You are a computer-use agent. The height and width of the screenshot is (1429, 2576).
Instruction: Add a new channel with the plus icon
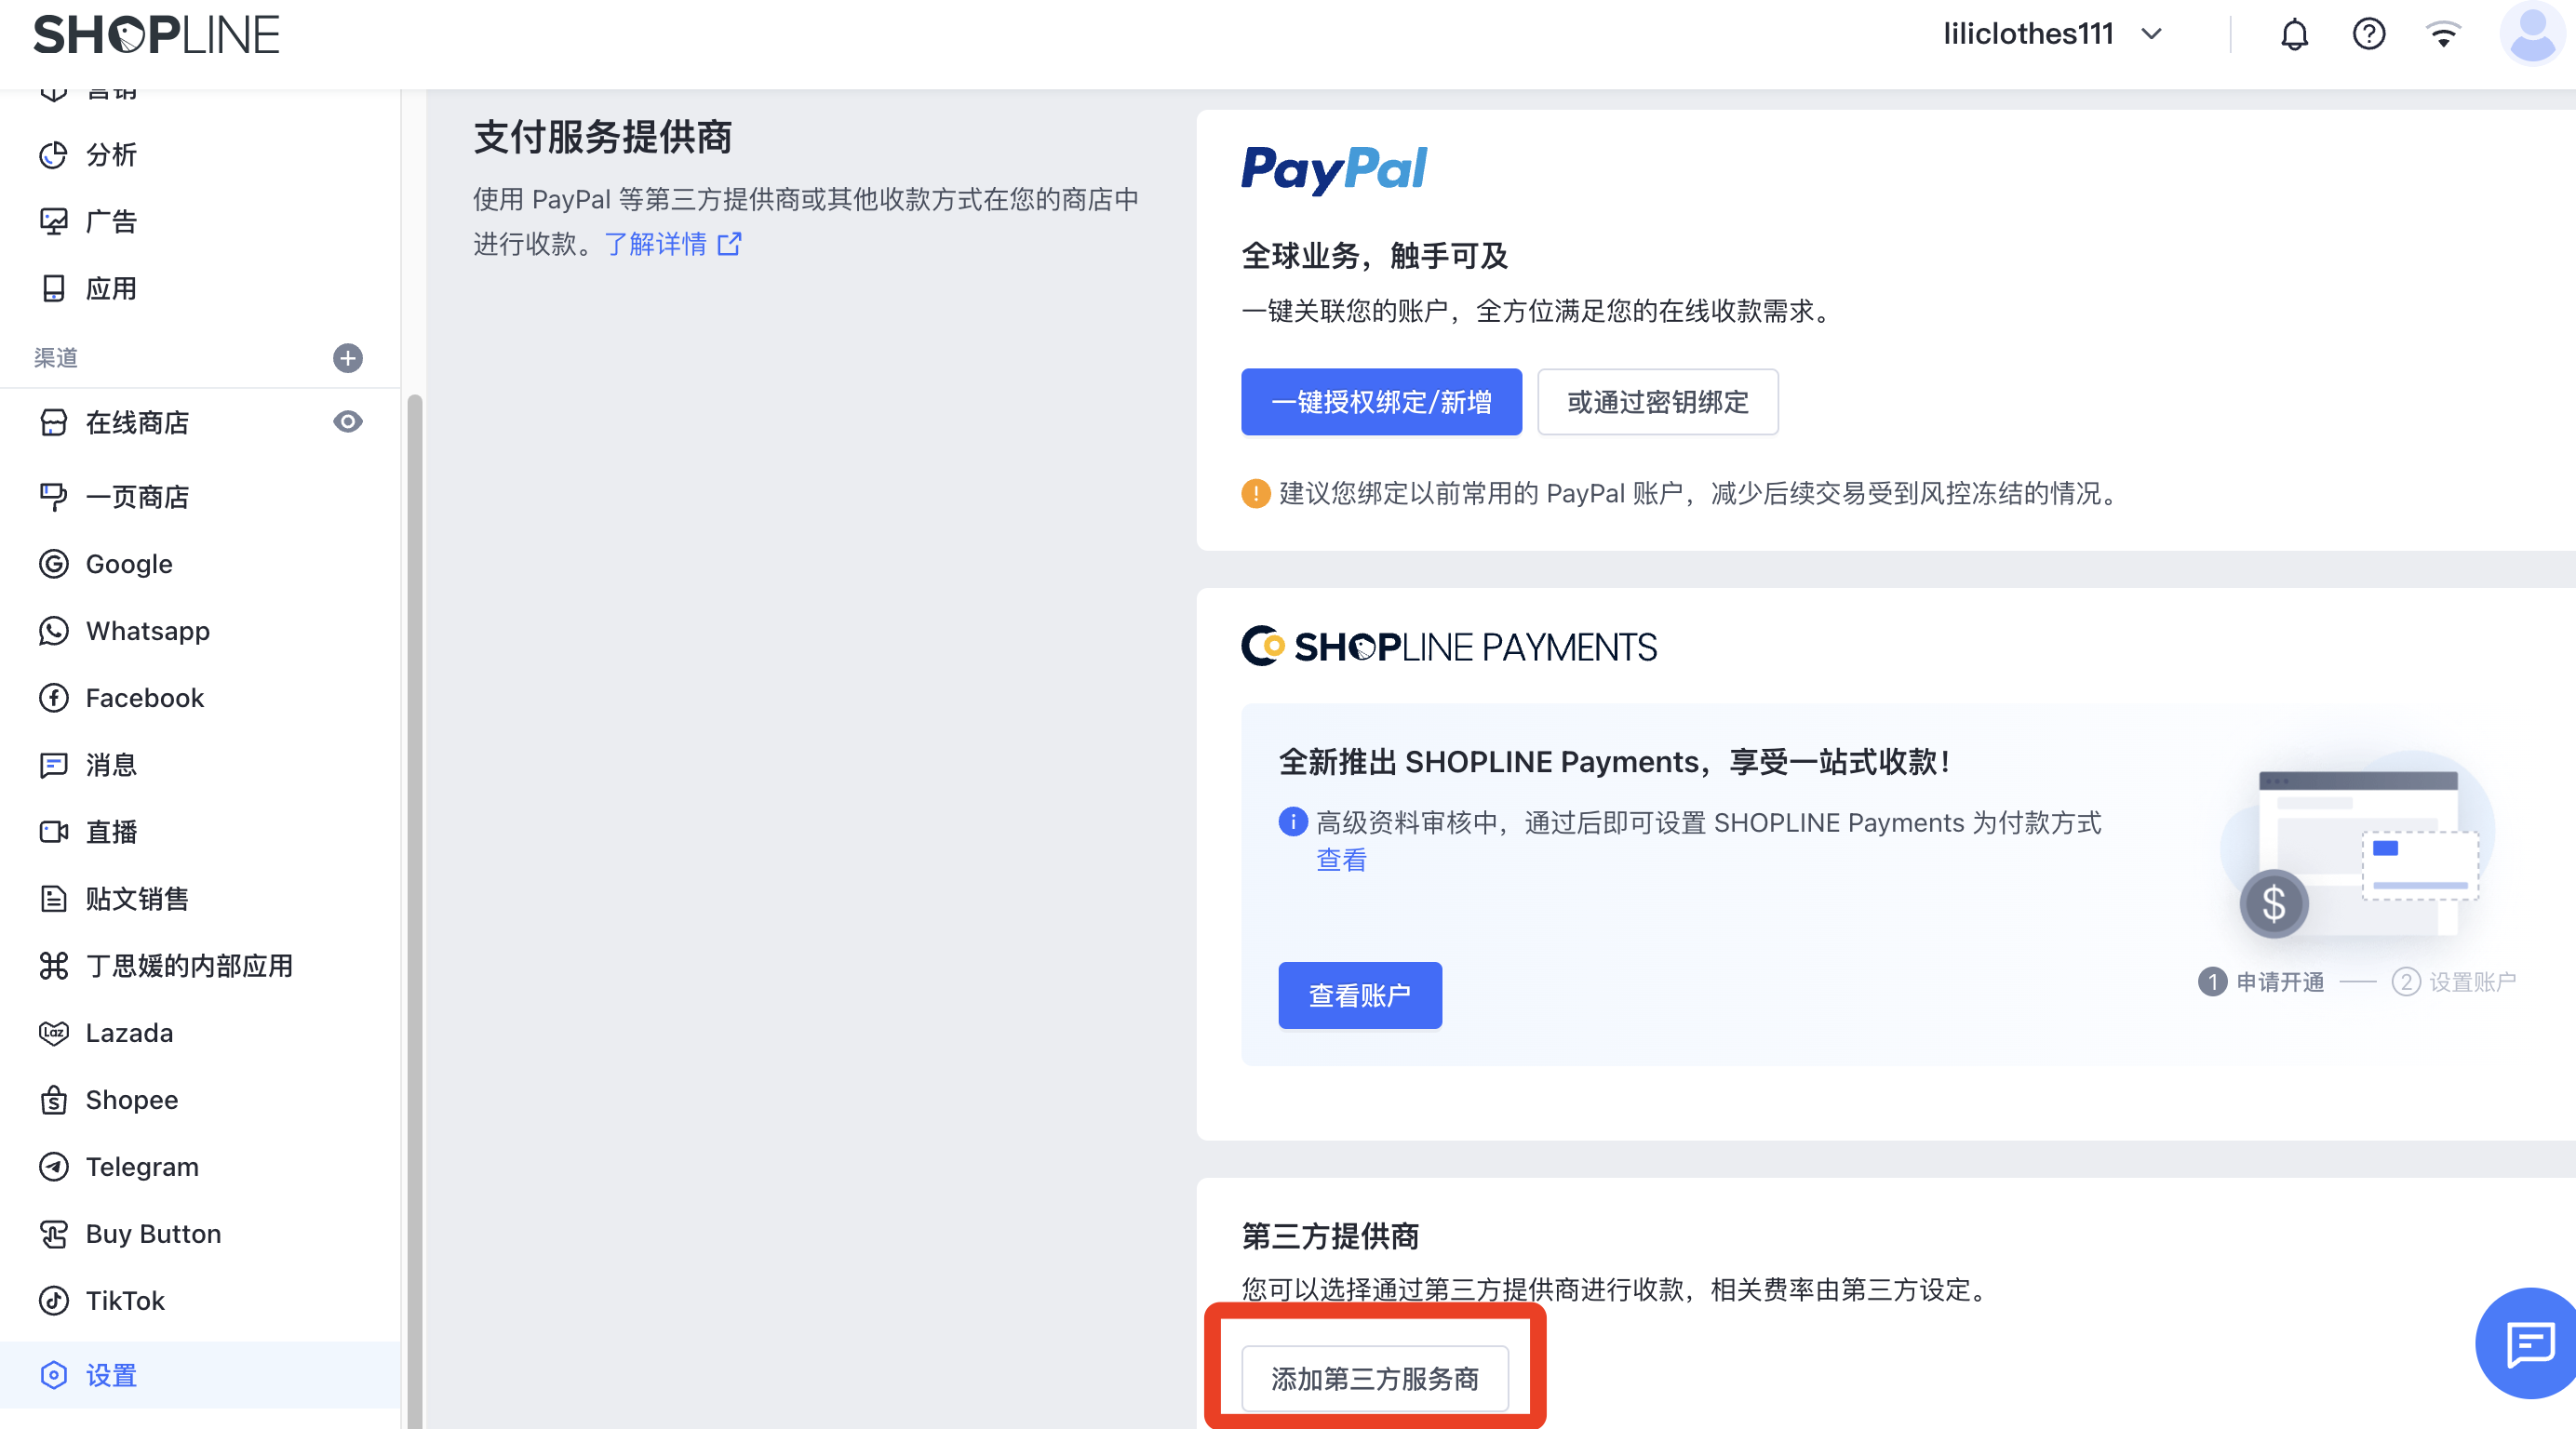[x=347, y=358]
